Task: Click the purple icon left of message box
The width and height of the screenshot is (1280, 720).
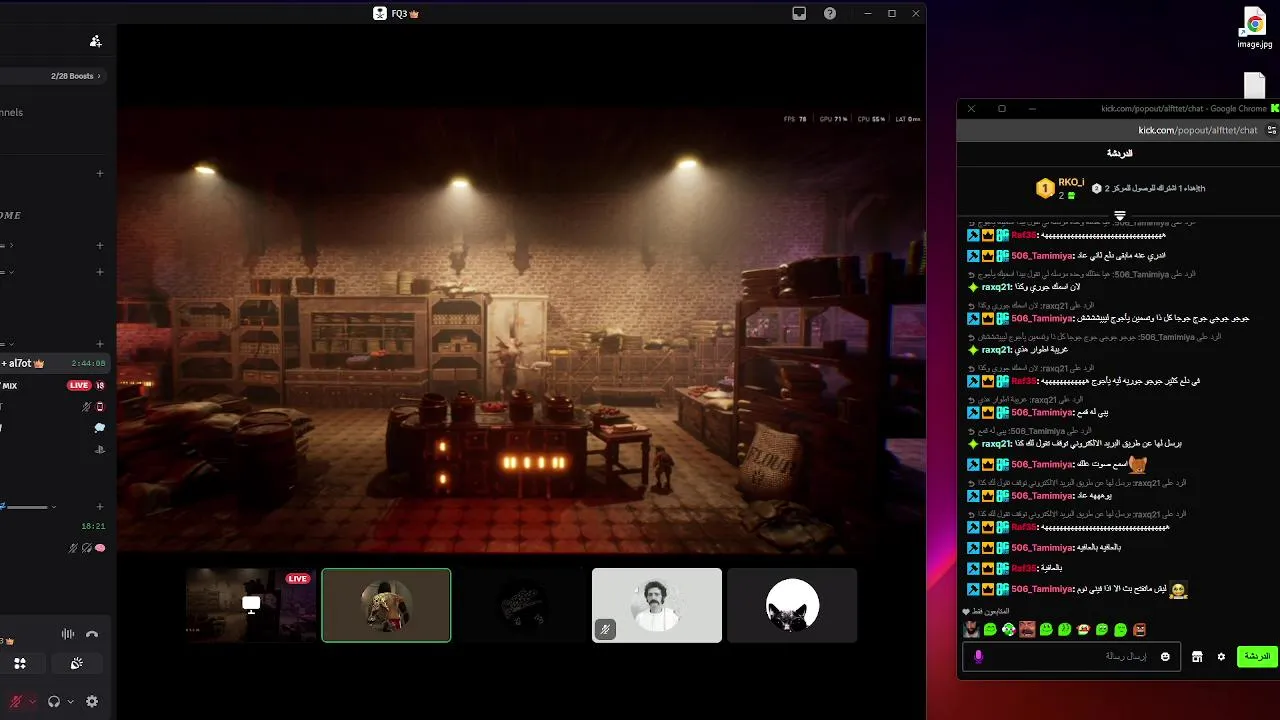Action: [978, 657]
